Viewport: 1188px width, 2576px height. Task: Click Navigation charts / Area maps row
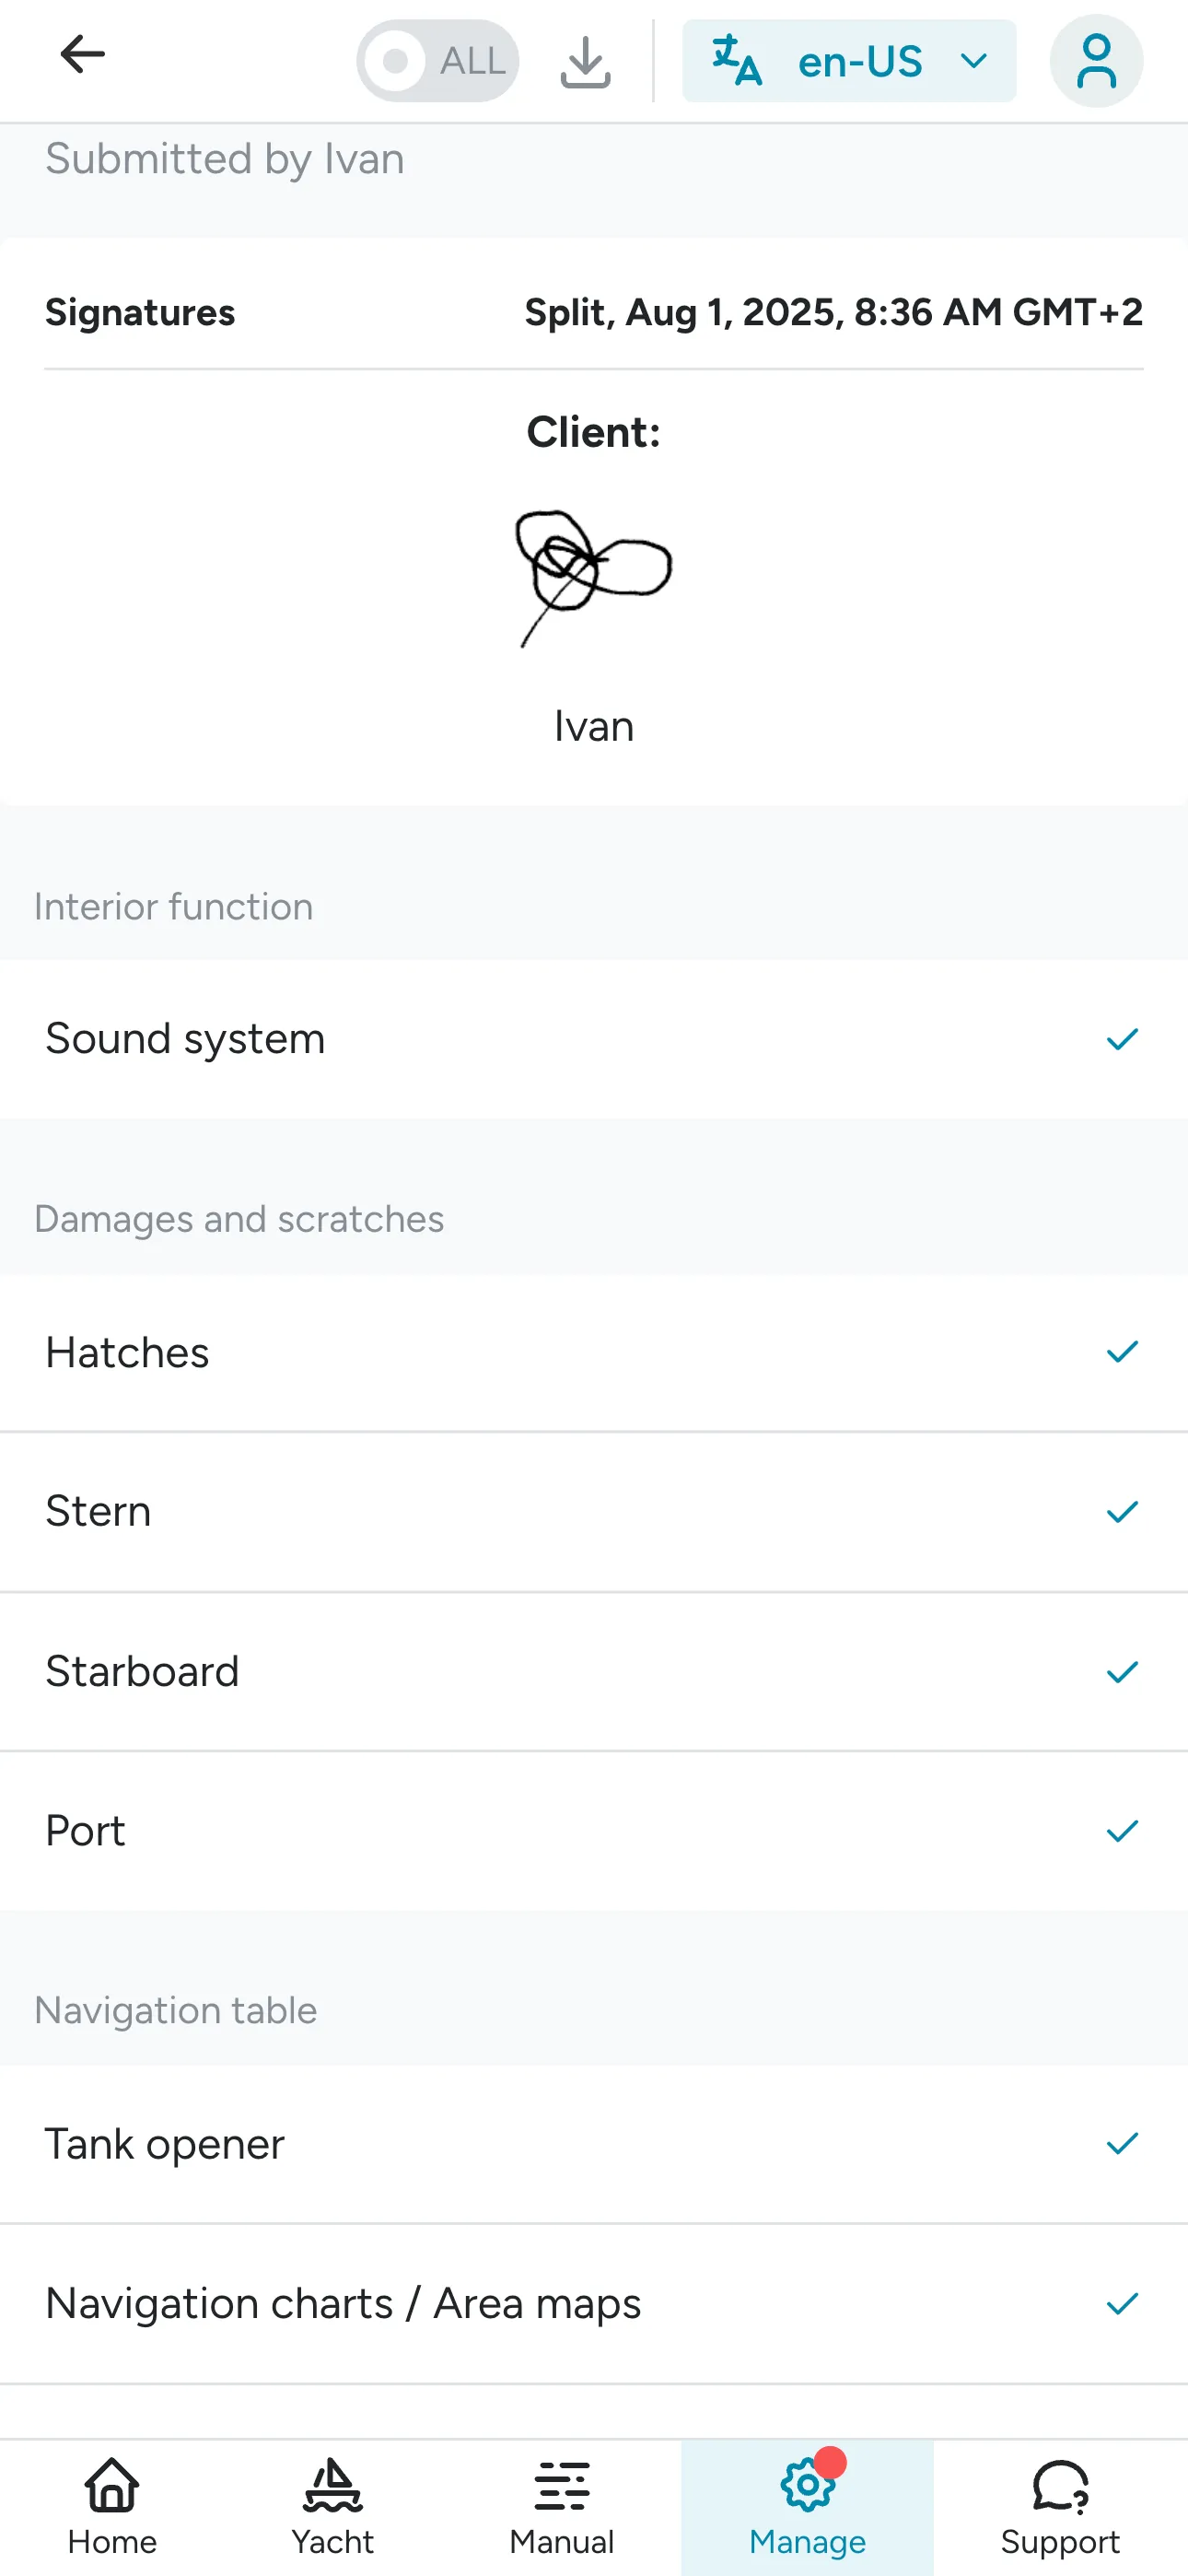coord(594,2303)
